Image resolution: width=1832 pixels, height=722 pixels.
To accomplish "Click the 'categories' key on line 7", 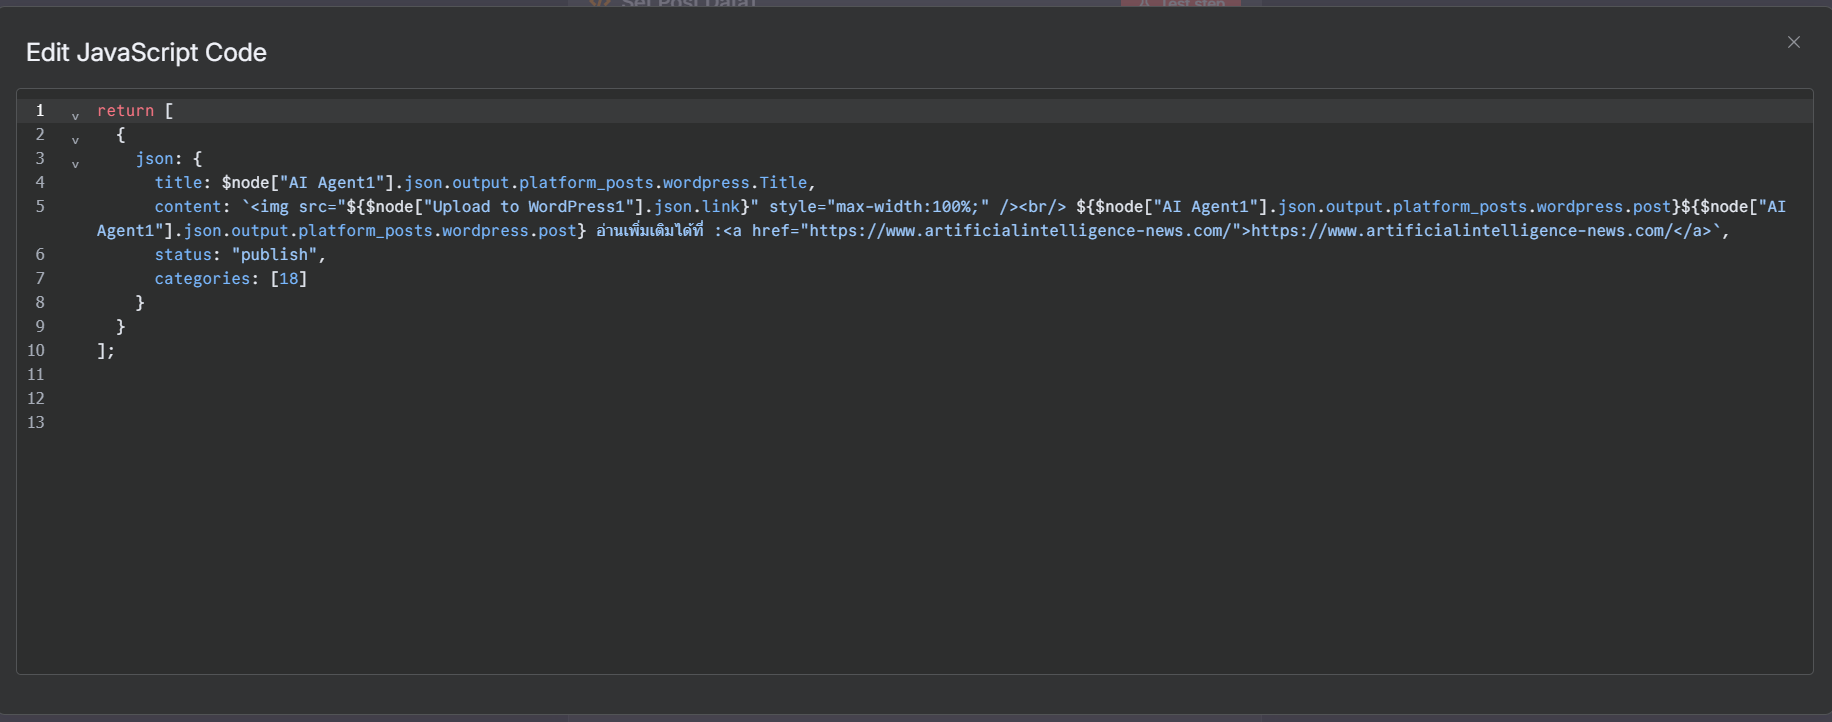I will (202, 279).
